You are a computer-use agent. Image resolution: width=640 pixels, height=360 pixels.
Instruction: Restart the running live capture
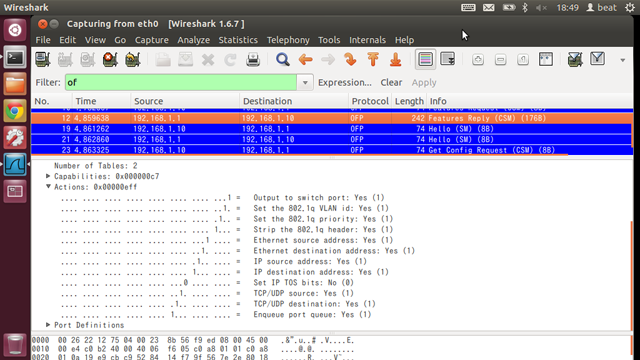[132, 60]
